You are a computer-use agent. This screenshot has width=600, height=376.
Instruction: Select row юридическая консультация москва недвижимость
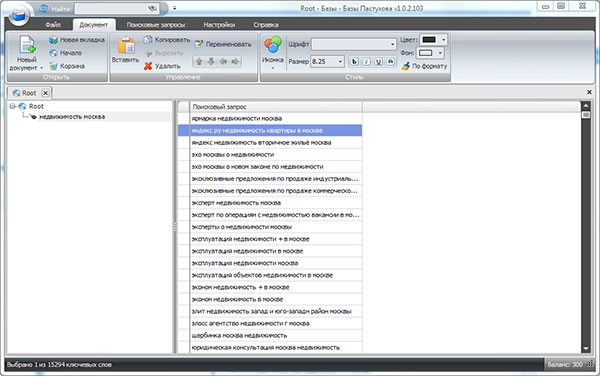[276, 347]
